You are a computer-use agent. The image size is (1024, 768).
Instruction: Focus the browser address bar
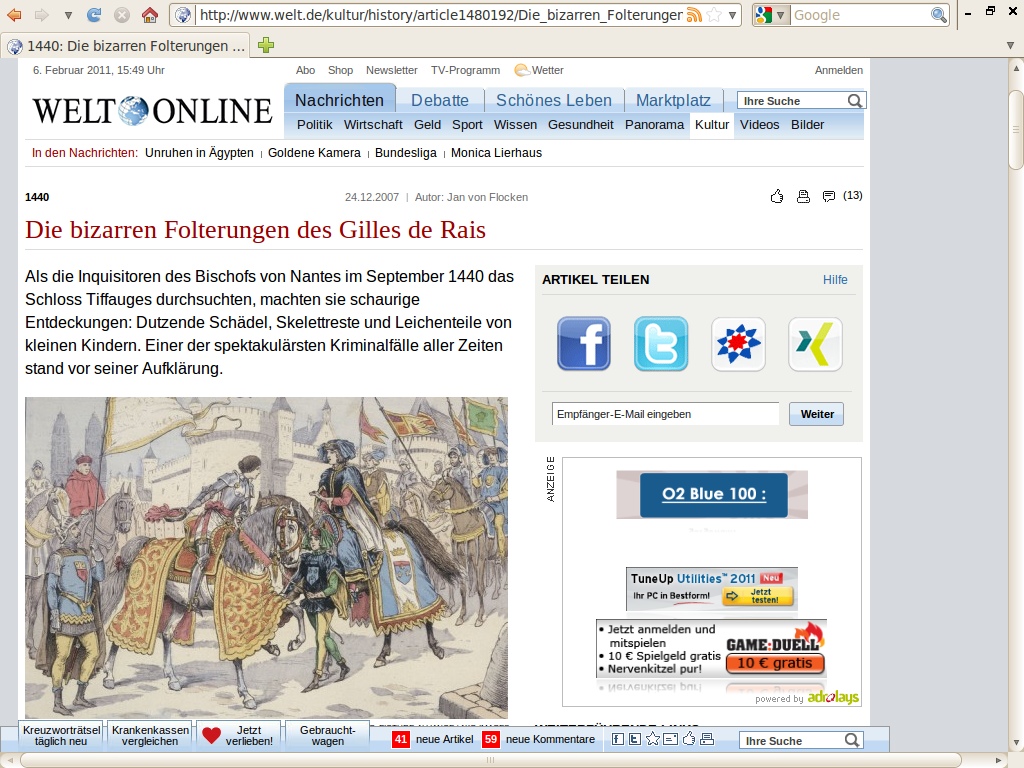(x=441, y=15)
